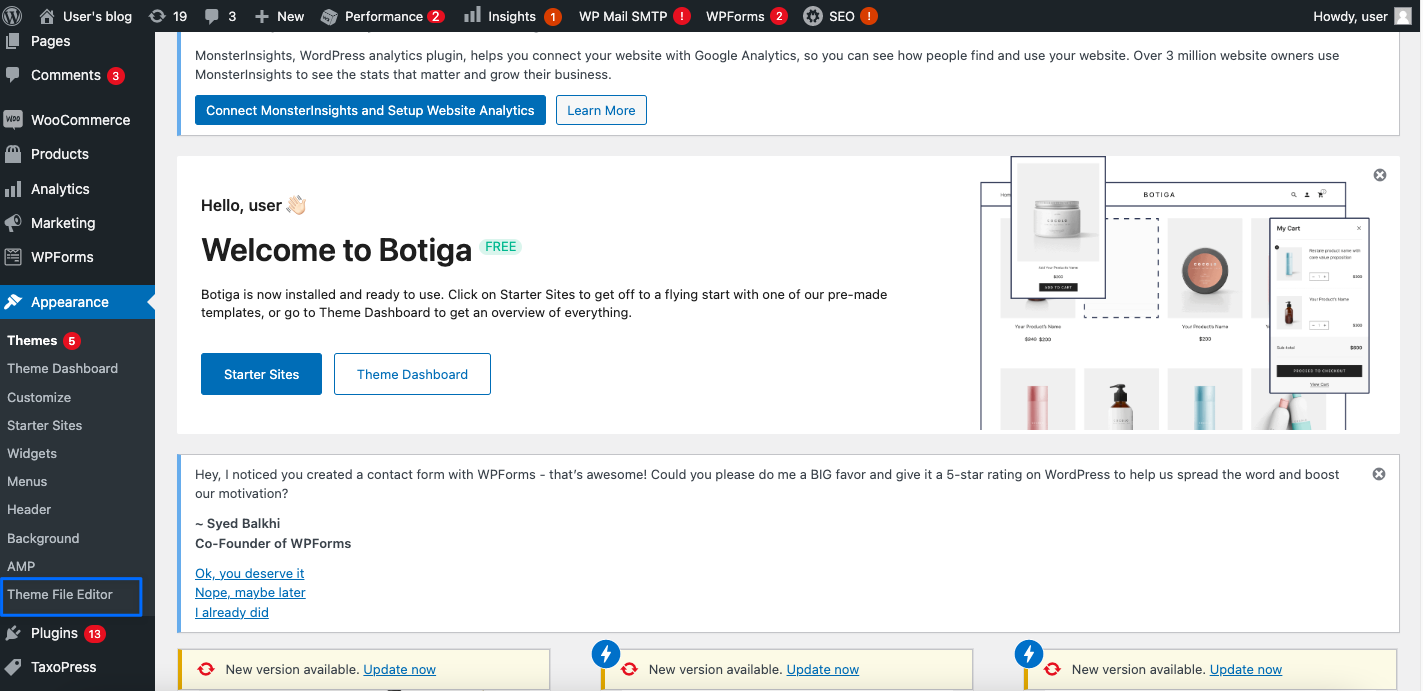
Task: Open Menus under Appearance
Action: 27,482
